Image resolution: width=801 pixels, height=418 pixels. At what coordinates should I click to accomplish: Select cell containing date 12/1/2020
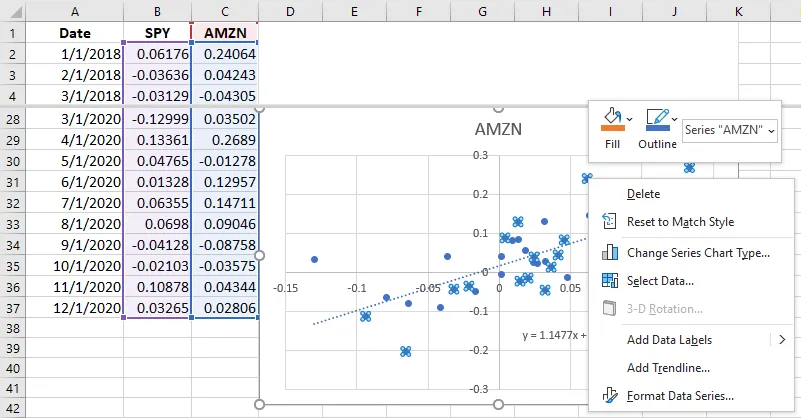[75, 308]
